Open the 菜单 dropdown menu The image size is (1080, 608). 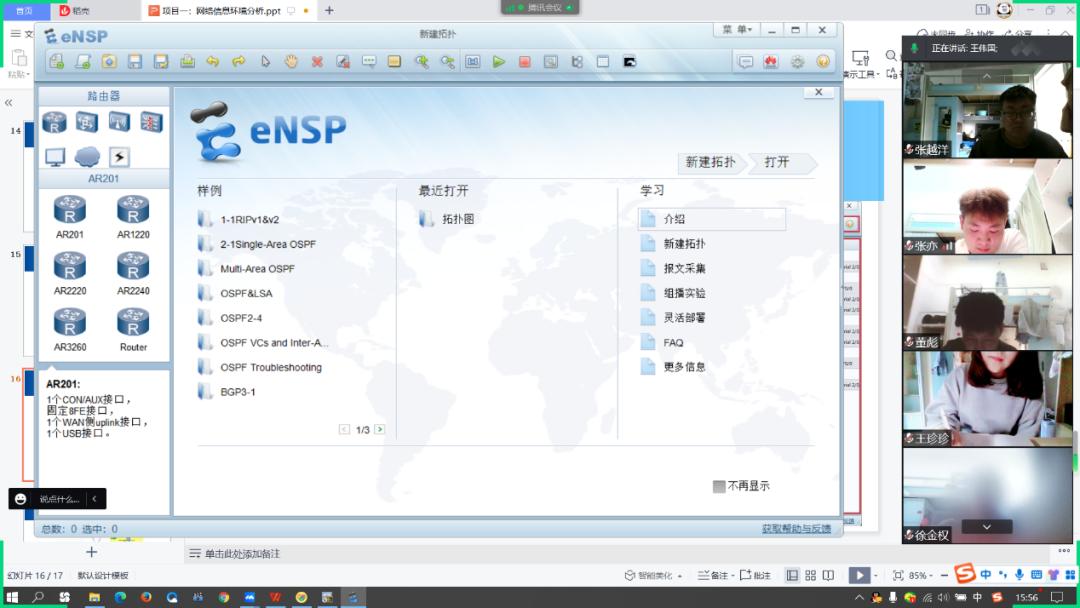(737, 30)
